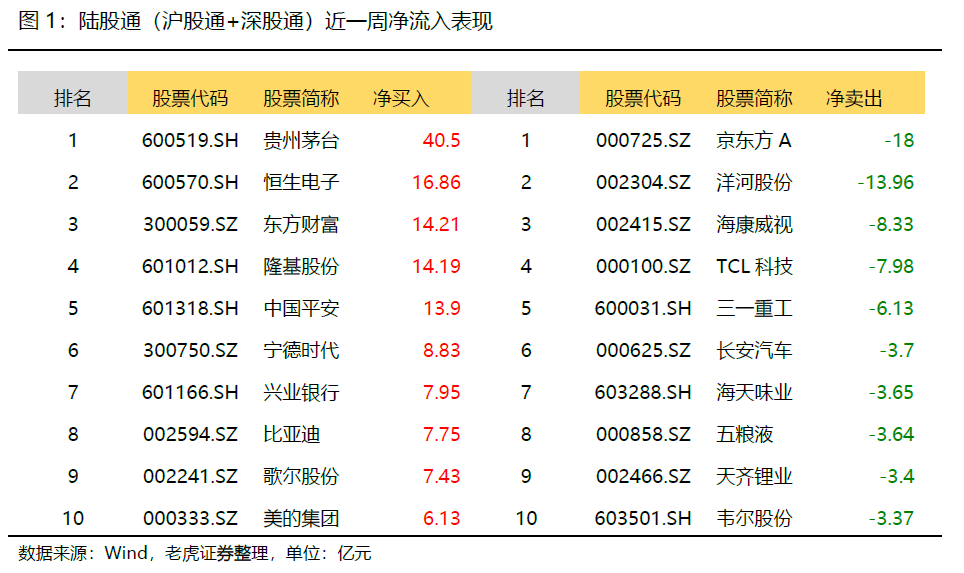Click the stock name 兴业银行
The image size is (964, 573).
301,392
